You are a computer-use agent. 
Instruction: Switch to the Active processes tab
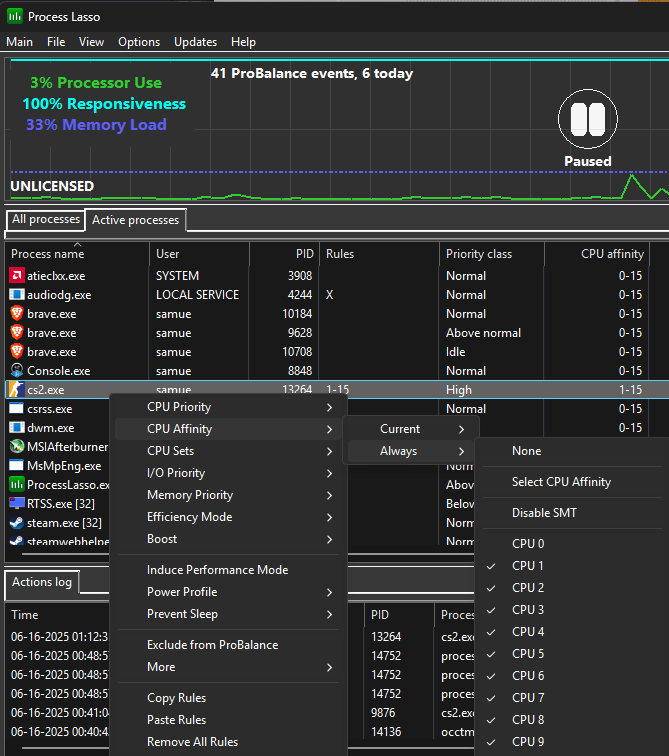[x=135, y=220]
